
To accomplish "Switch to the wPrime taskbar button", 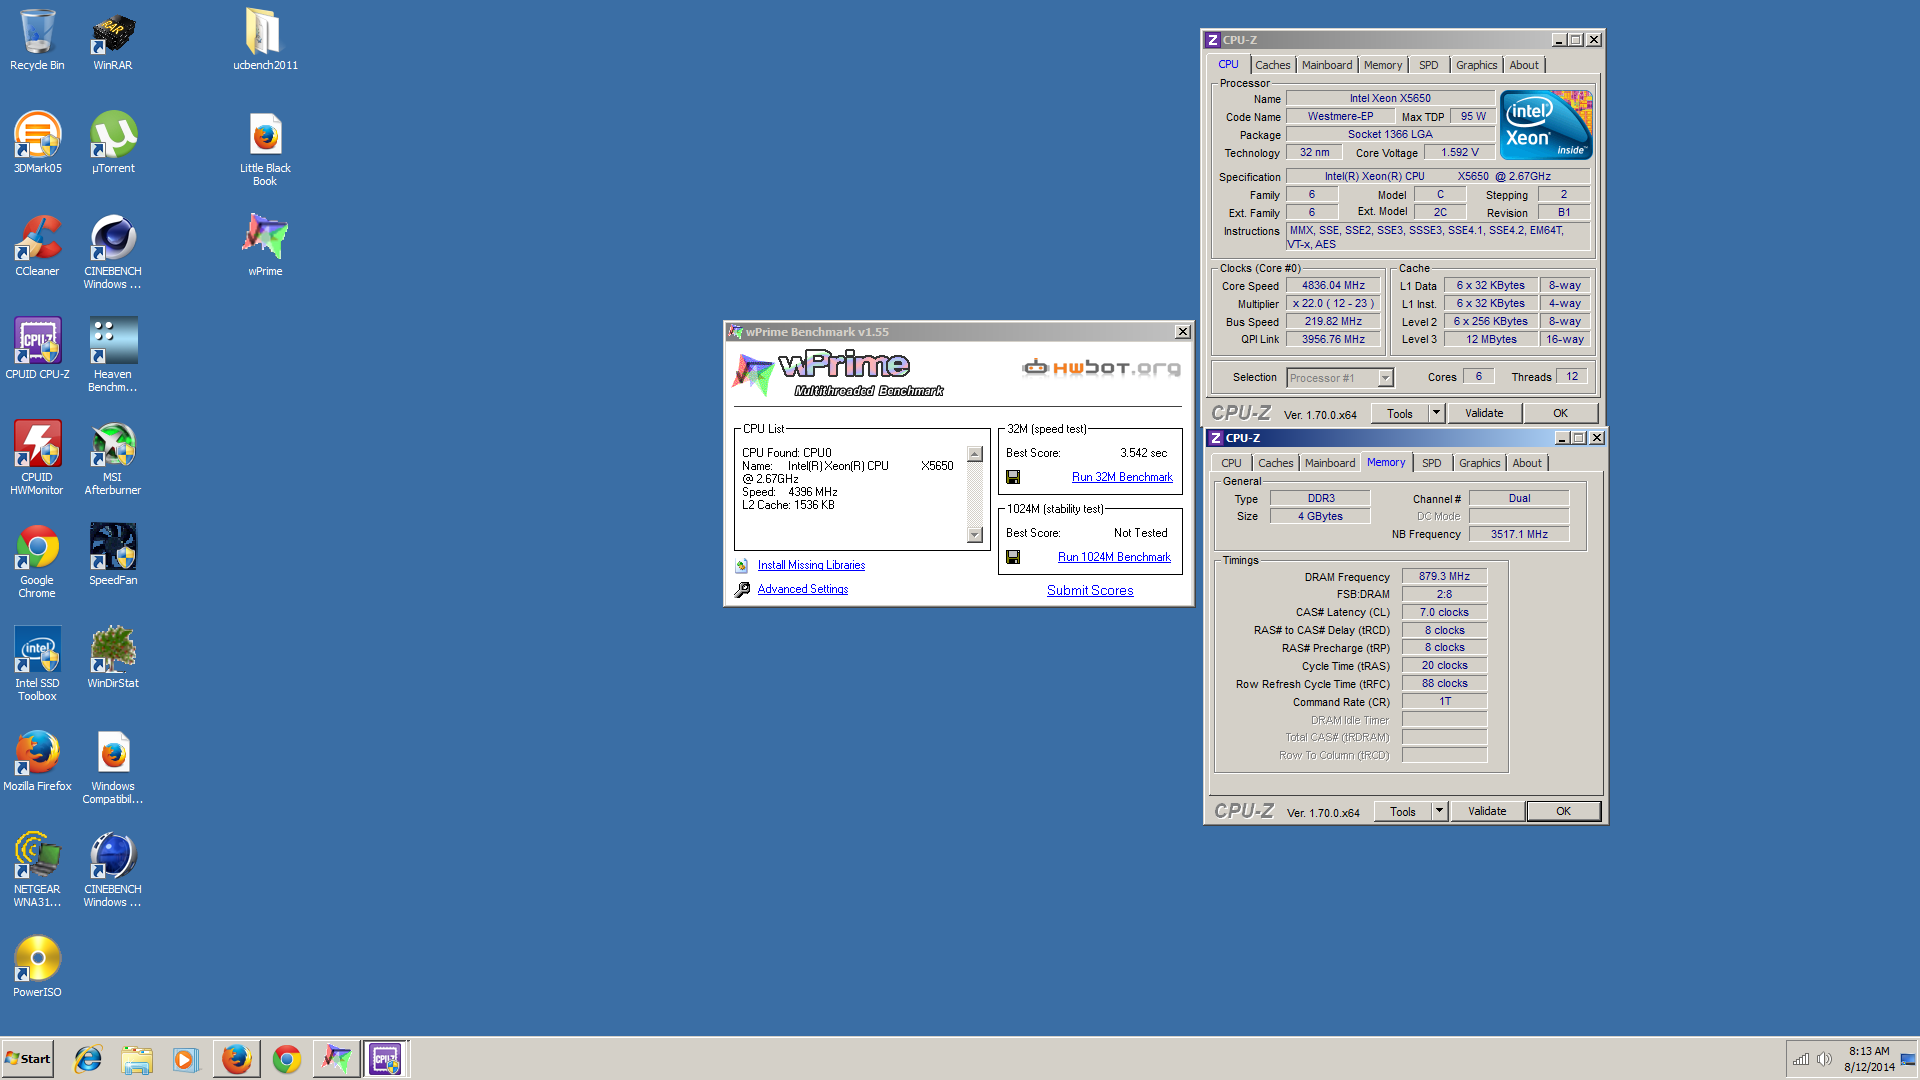I will [336, 1059].
